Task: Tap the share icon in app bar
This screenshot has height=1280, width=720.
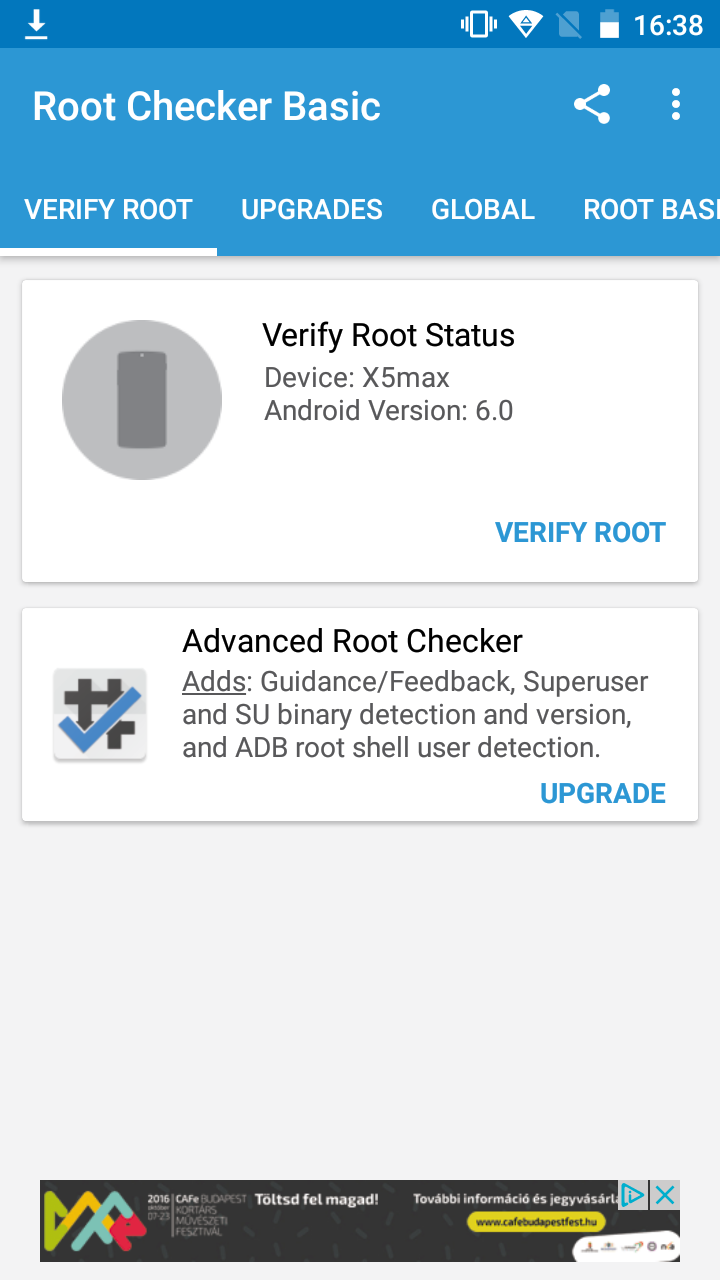Action: pyautogui.click(x=592, y=105)
